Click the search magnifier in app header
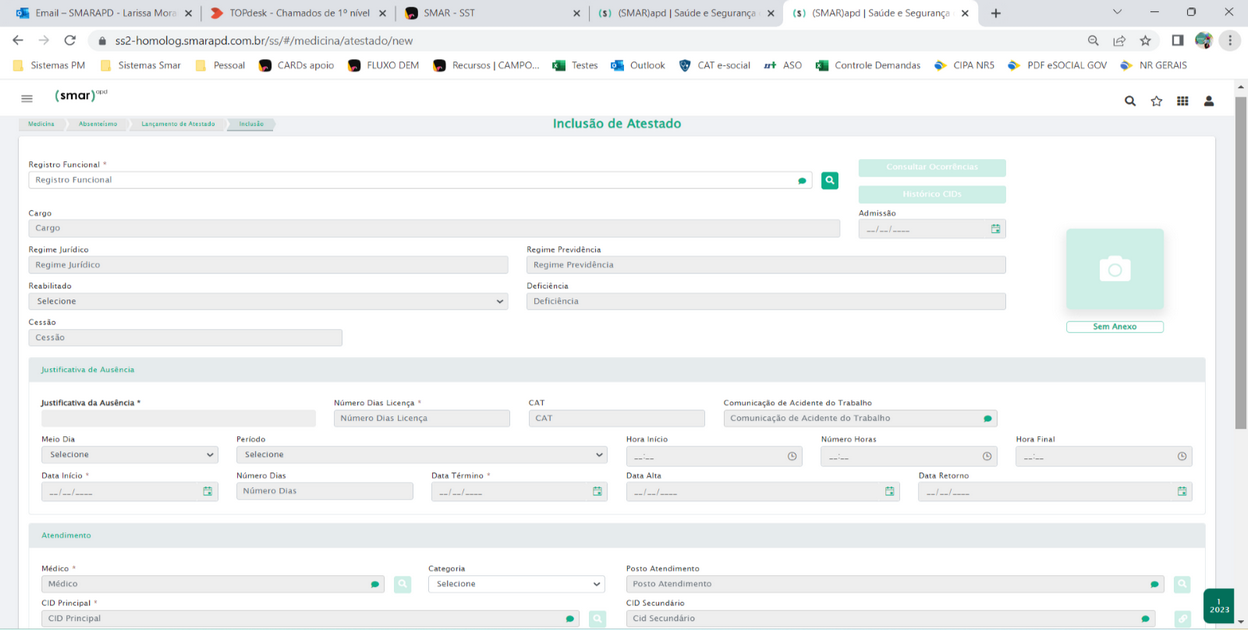This screenshot has width=1248, height=630. pyautogui.click(x=1130, y=101)
